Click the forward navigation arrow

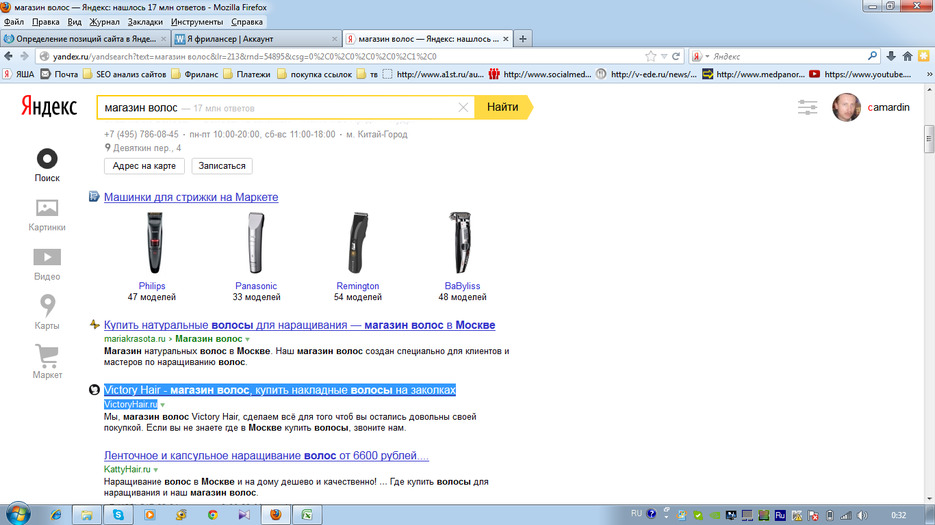click(24, 56)
